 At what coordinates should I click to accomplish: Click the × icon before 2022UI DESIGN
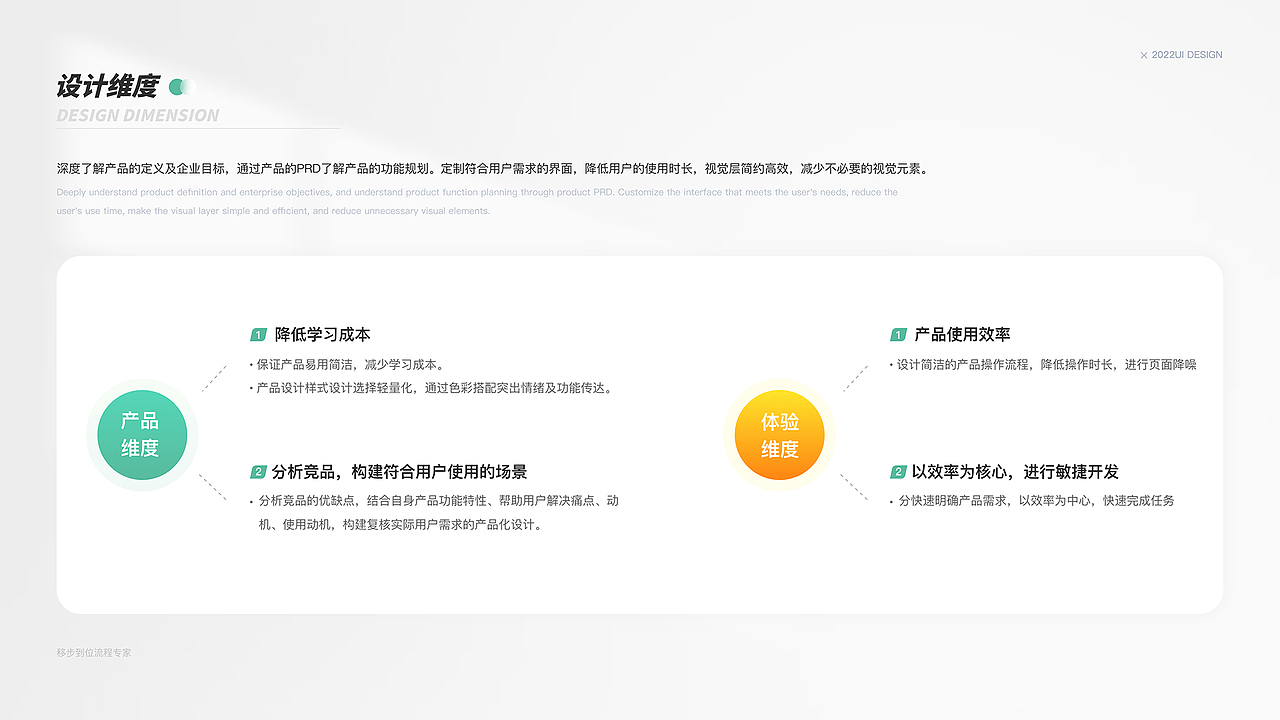pos(1143,55)
